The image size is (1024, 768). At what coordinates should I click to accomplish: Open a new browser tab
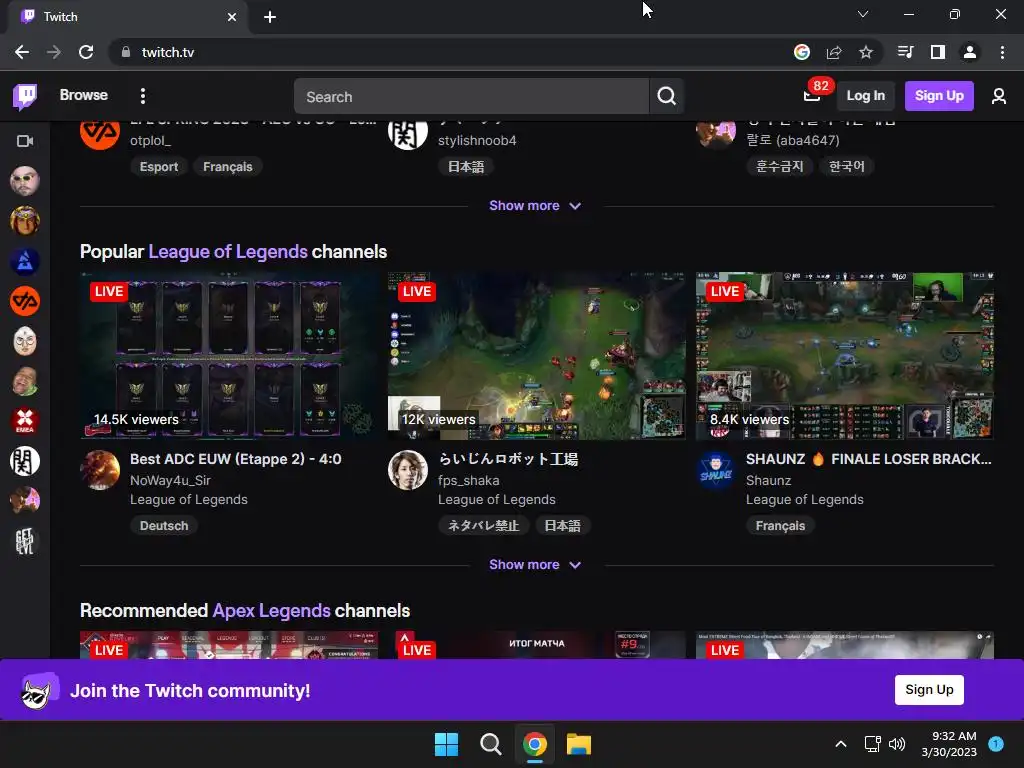point(270,17)
